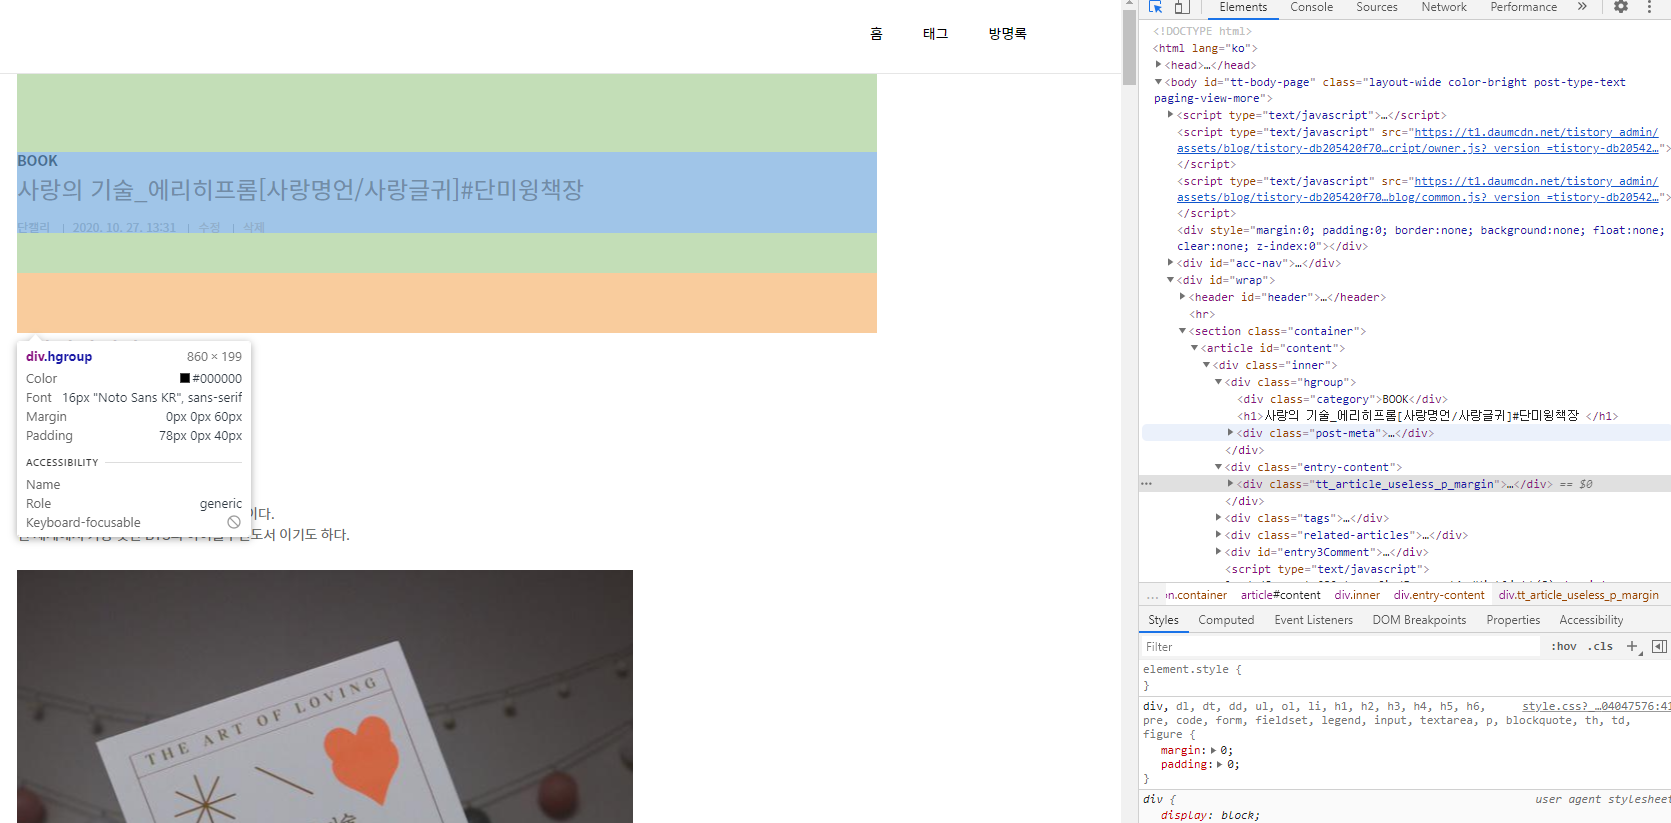Open the DevTools three-dot customize menu
The width and height of the screenshot is (1671, 823).
coord(1649,7)
